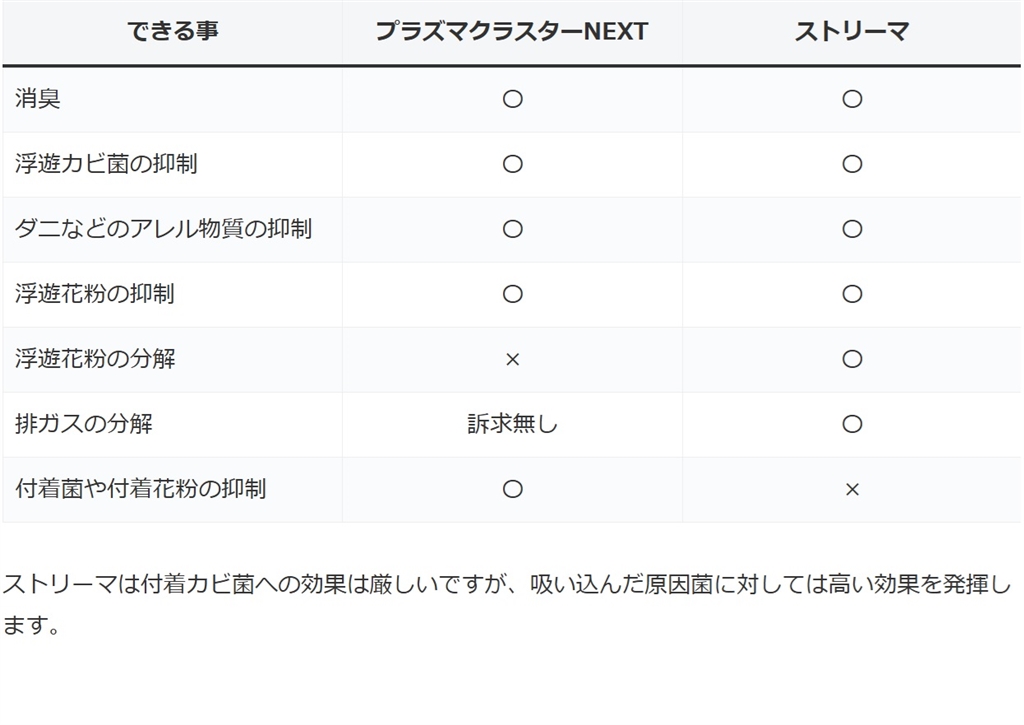Click the 訴求無し cell text
The width and height of the screenshot is (1024, 725).
pyautogui.click(x=512, y=424)
